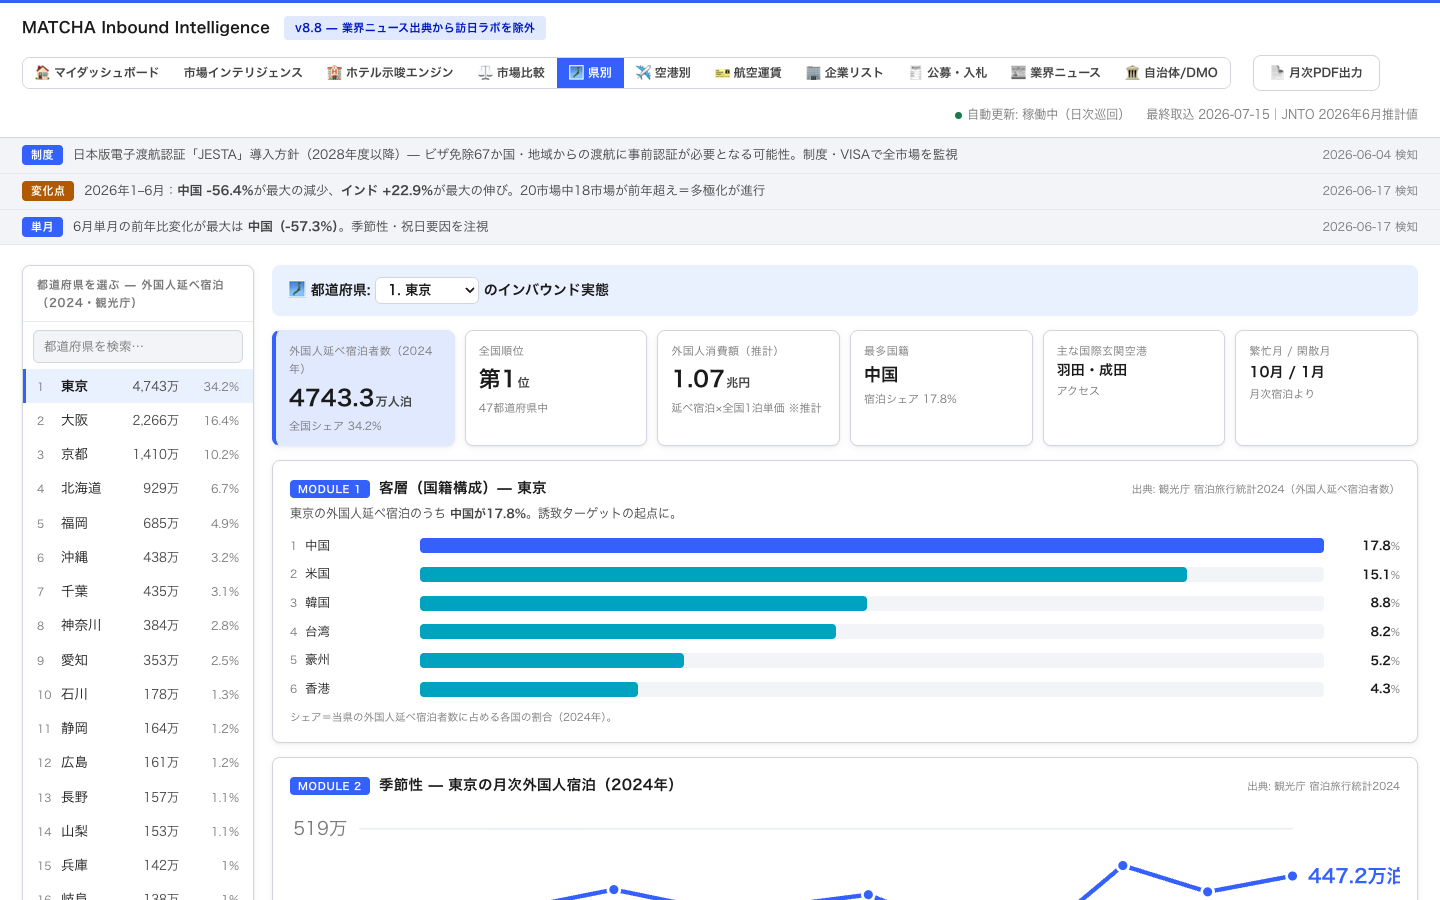Click the map icon beside 都道府県 label

297,289
